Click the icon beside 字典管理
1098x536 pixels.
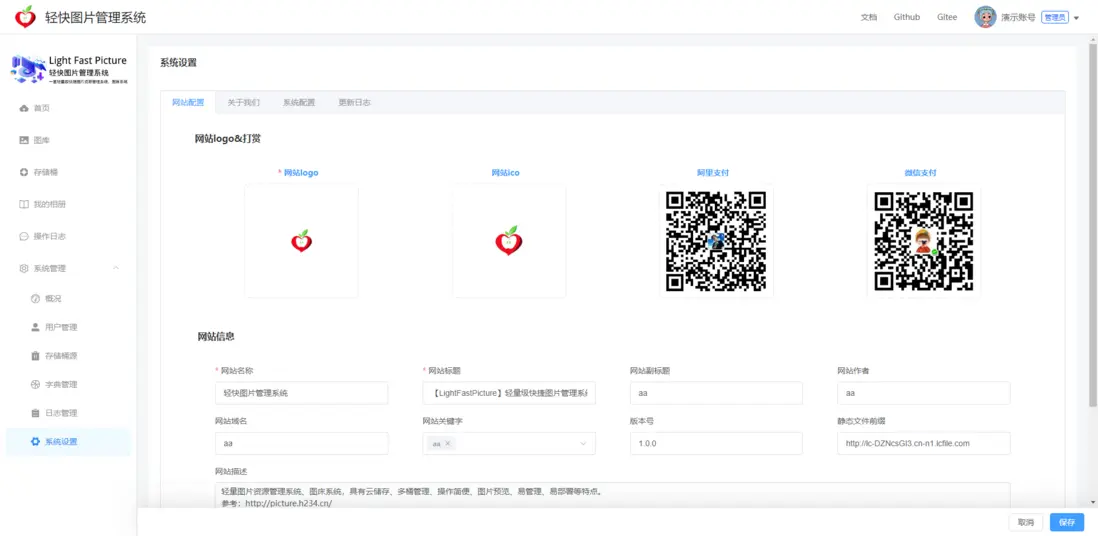point(35,385)
